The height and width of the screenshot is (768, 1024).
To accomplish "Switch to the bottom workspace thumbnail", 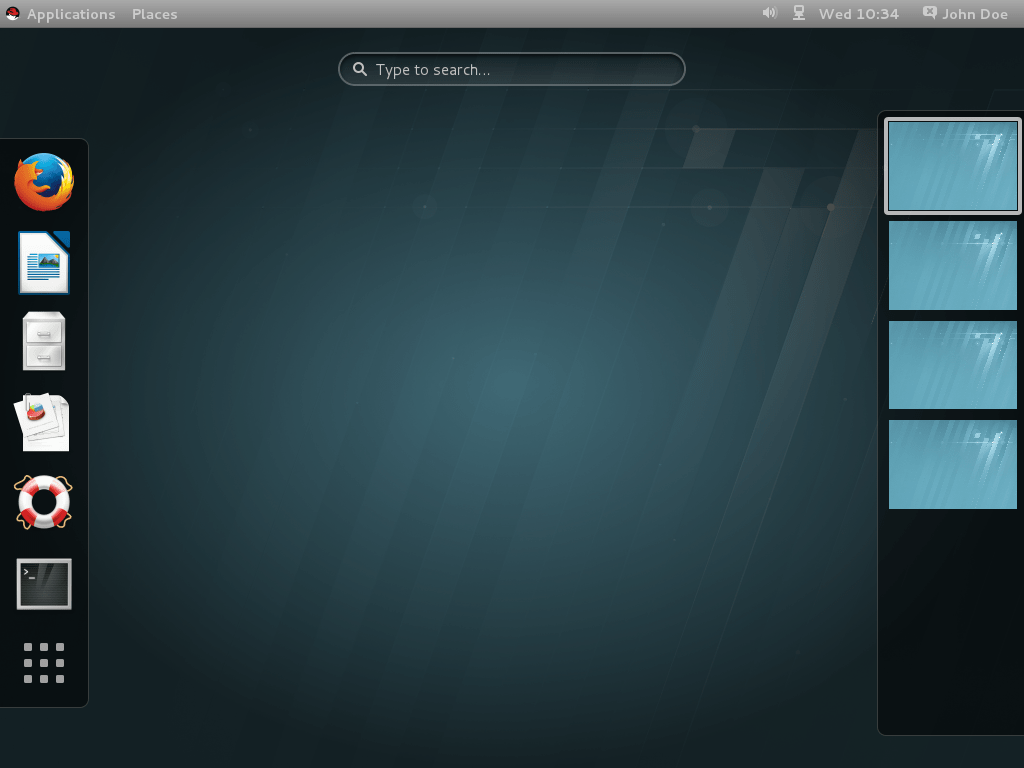I will pyautogui.click(x=952, y=463).
